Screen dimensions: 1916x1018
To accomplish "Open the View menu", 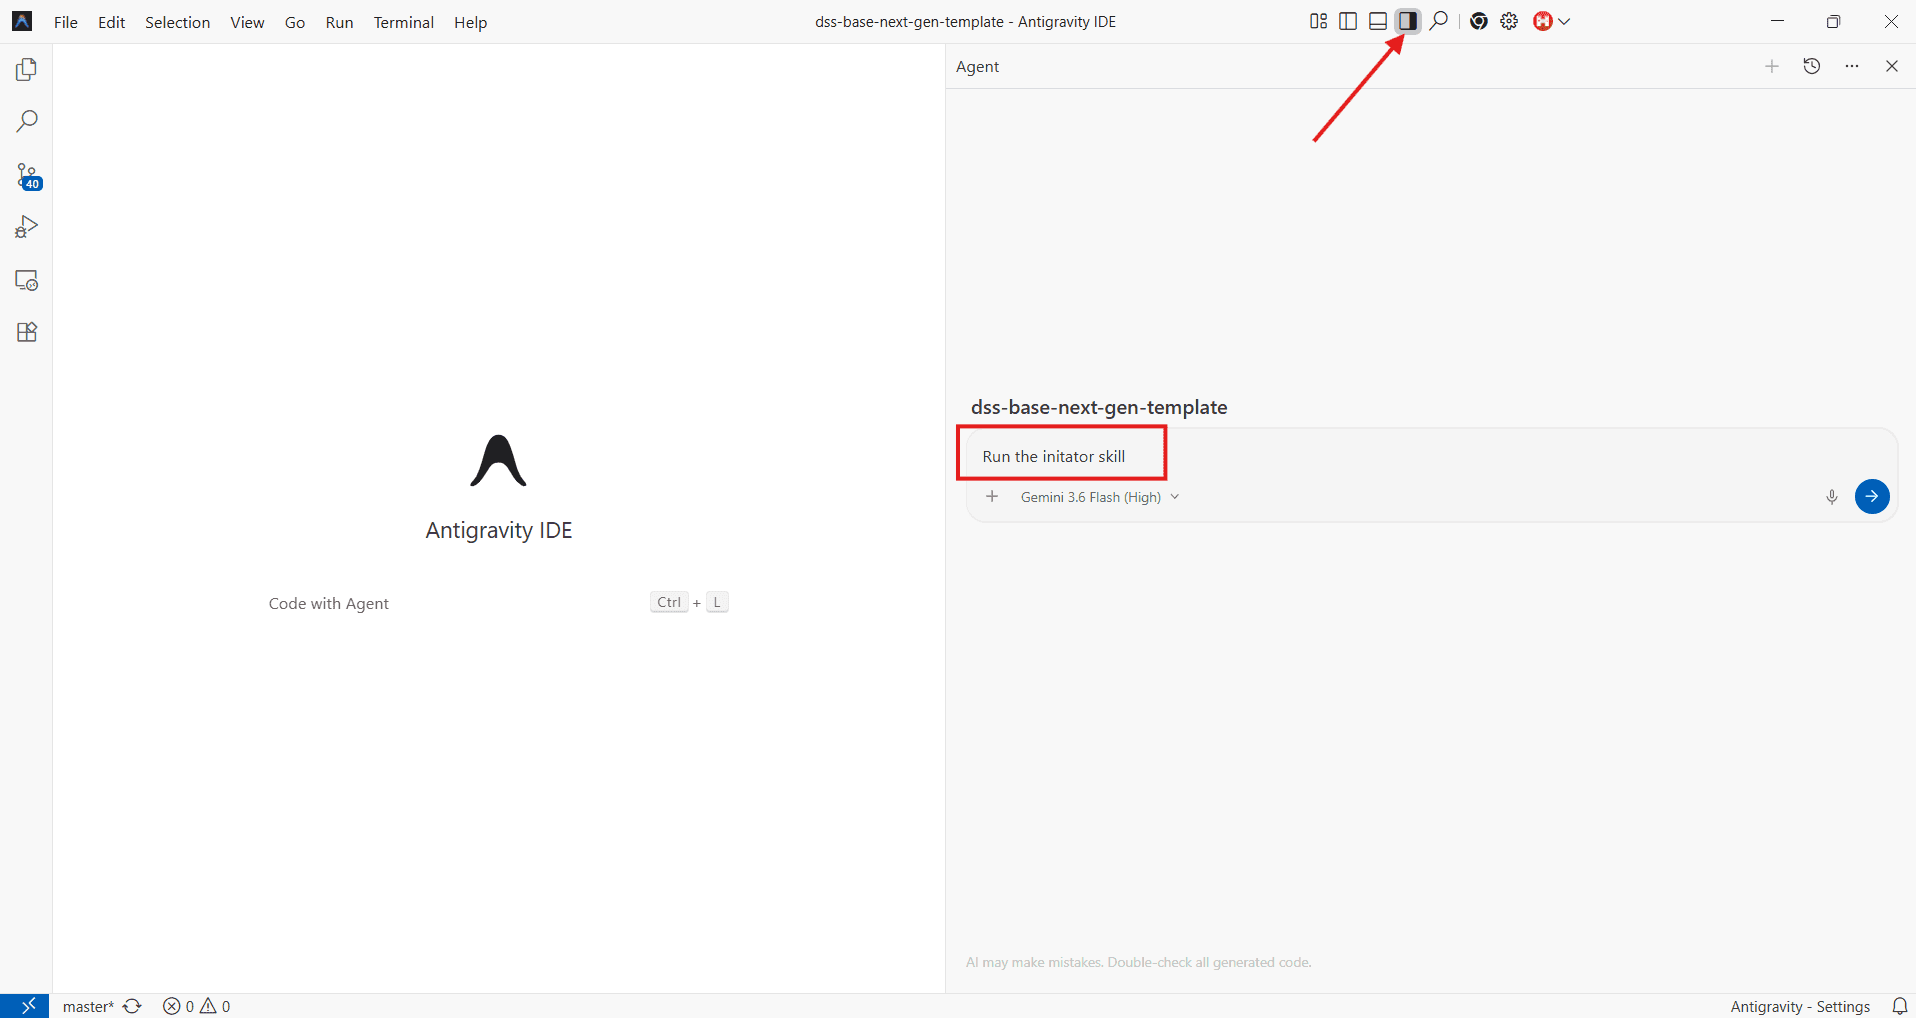I will 247,22.
